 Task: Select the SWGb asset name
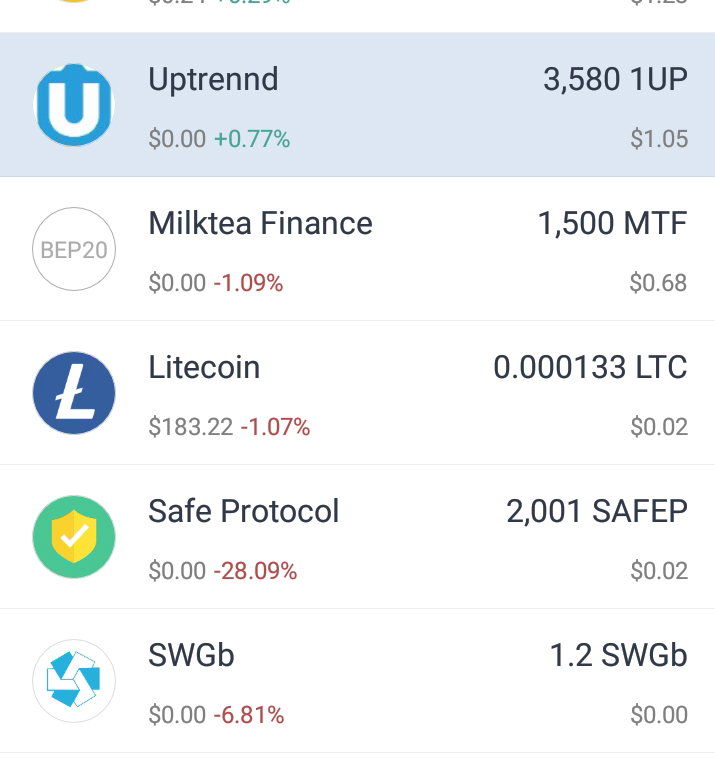191,655
